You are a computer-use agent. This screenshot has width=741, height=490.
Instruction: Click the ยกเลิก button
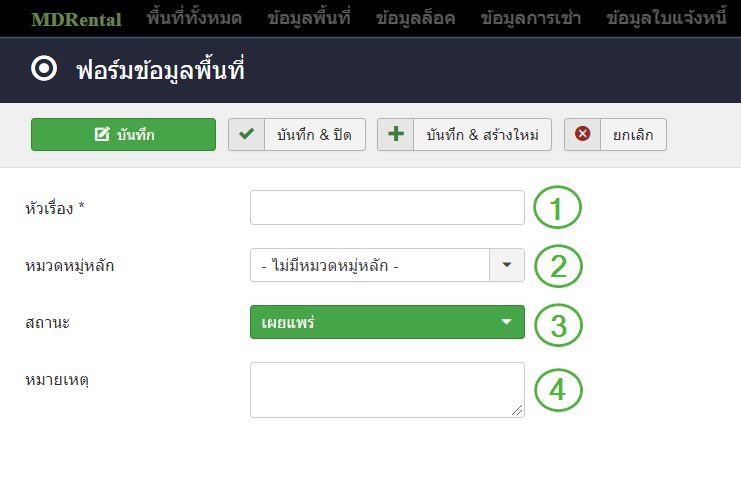[615, 135]
